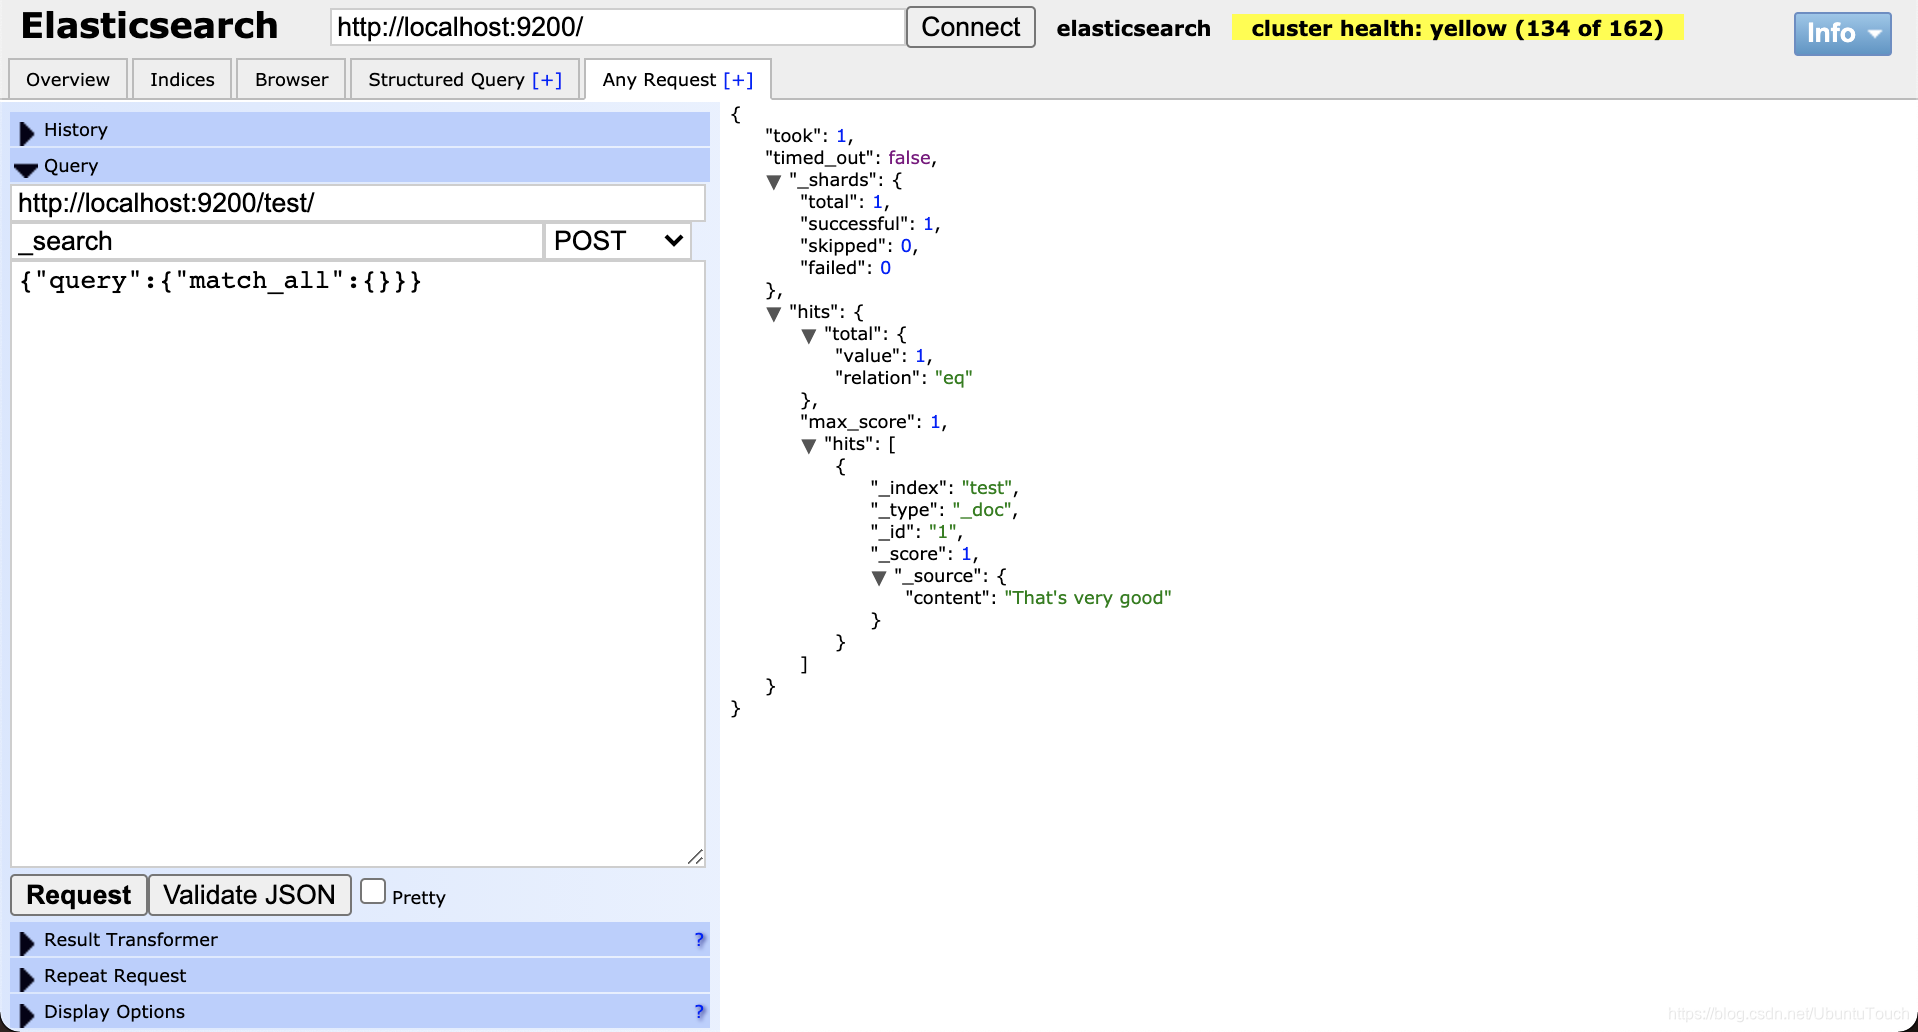
Task: Click the Validate JSON button
Action: (249, 894)
